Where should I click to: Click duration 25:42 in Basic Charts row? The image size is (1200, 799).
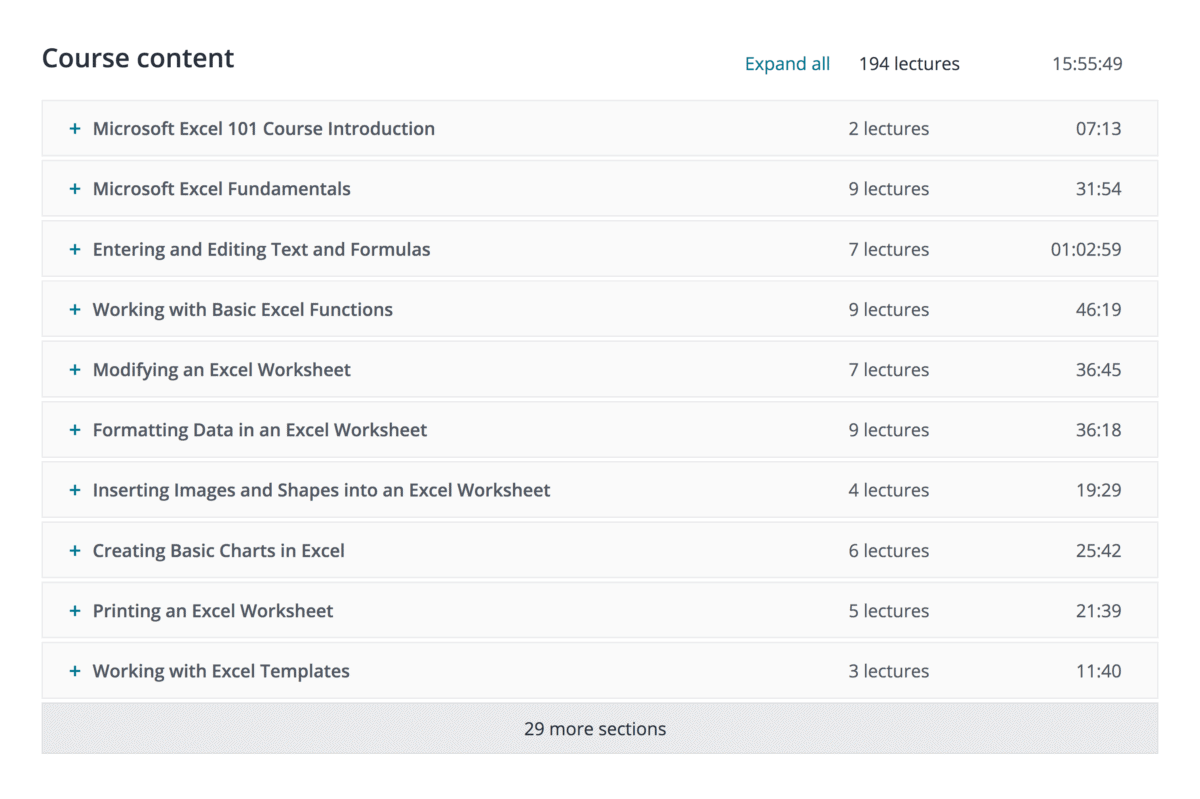click(x=1099, y=551)
